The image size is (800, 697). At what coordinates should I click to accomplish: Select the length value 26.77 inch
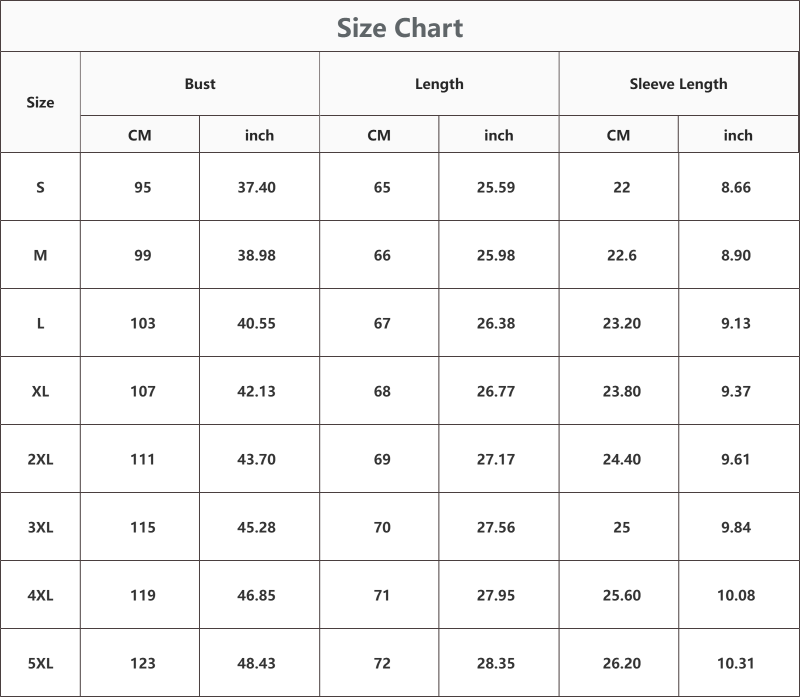[x=496, y=391]
